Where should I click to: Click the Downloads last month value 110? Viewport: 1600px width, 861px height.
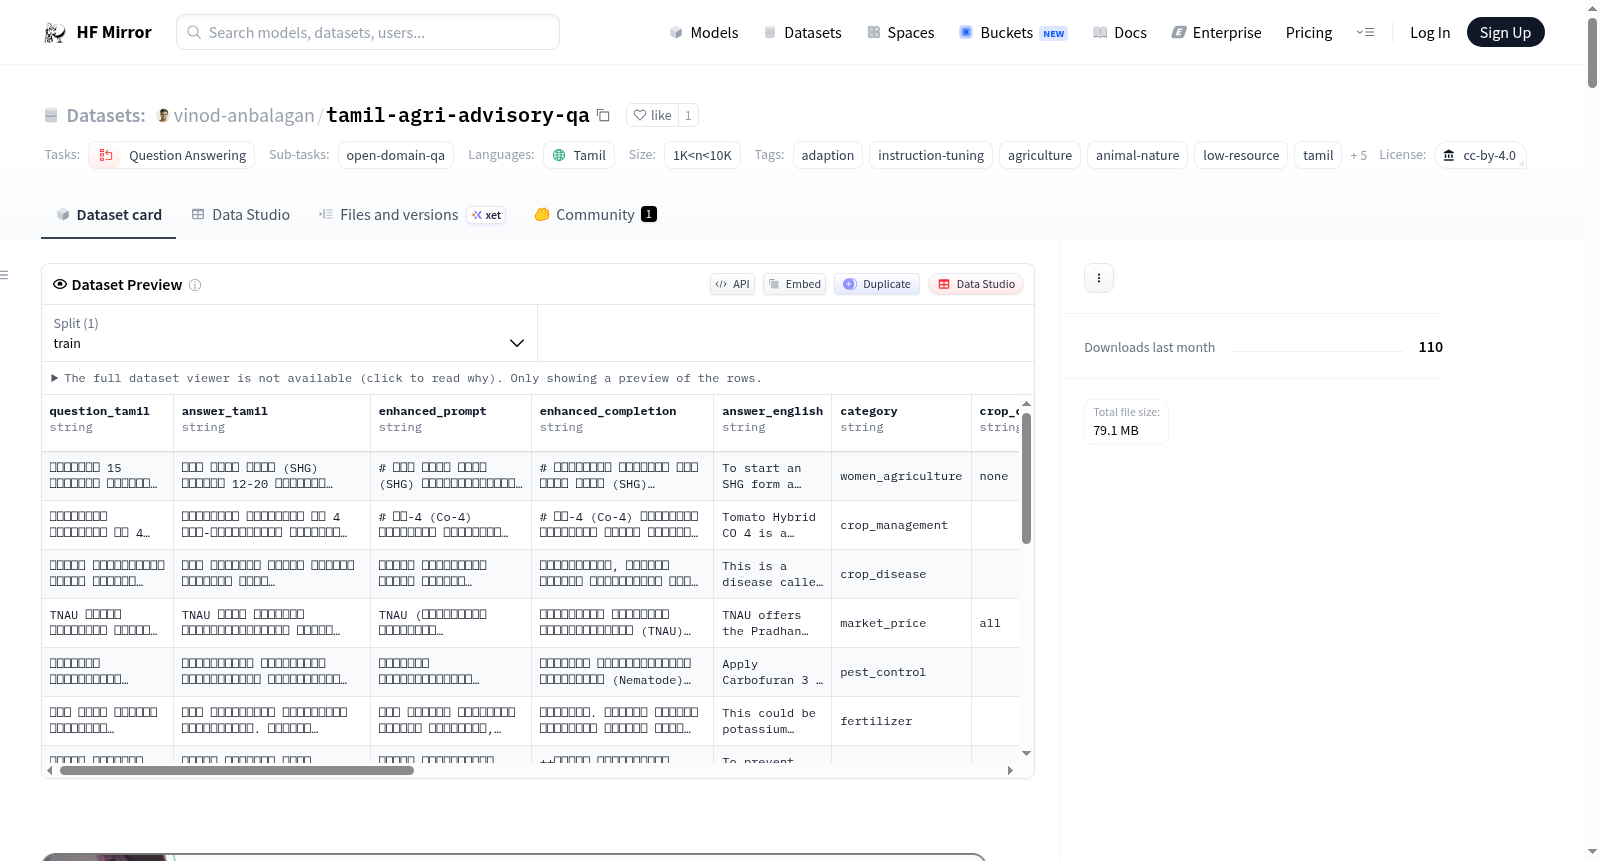pos(1430,347)
